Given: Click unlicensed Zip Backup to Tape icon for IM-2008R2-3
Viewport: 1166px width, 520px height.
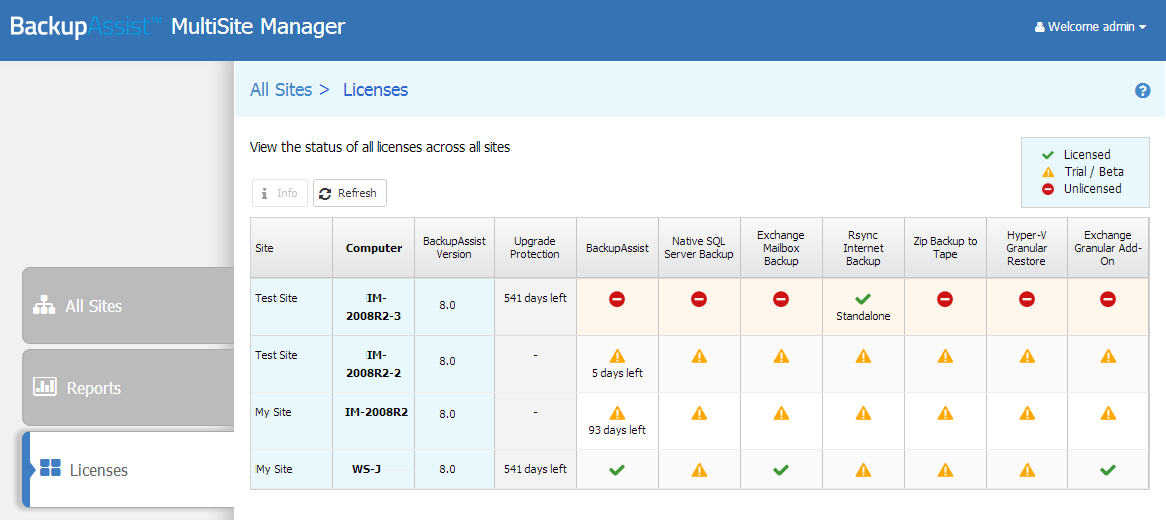Looking at the screenshot, I should pos(944,299).
